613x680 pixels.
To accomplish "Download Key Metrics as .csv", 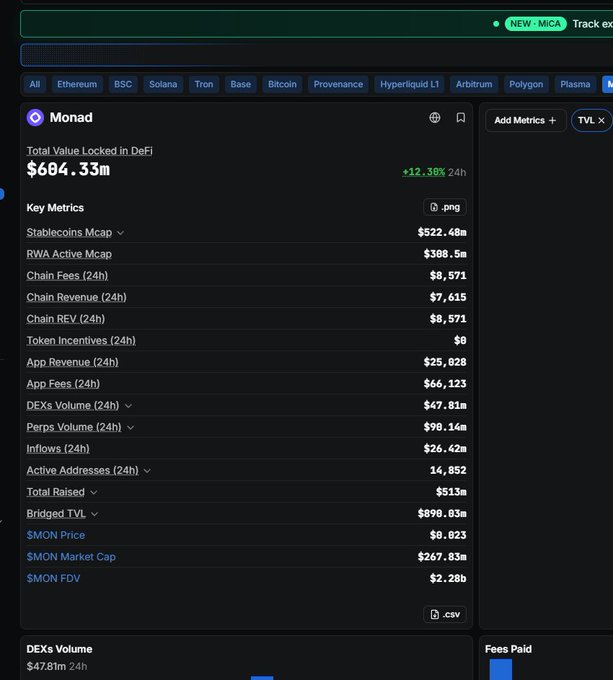I will [x=444, y=614].
